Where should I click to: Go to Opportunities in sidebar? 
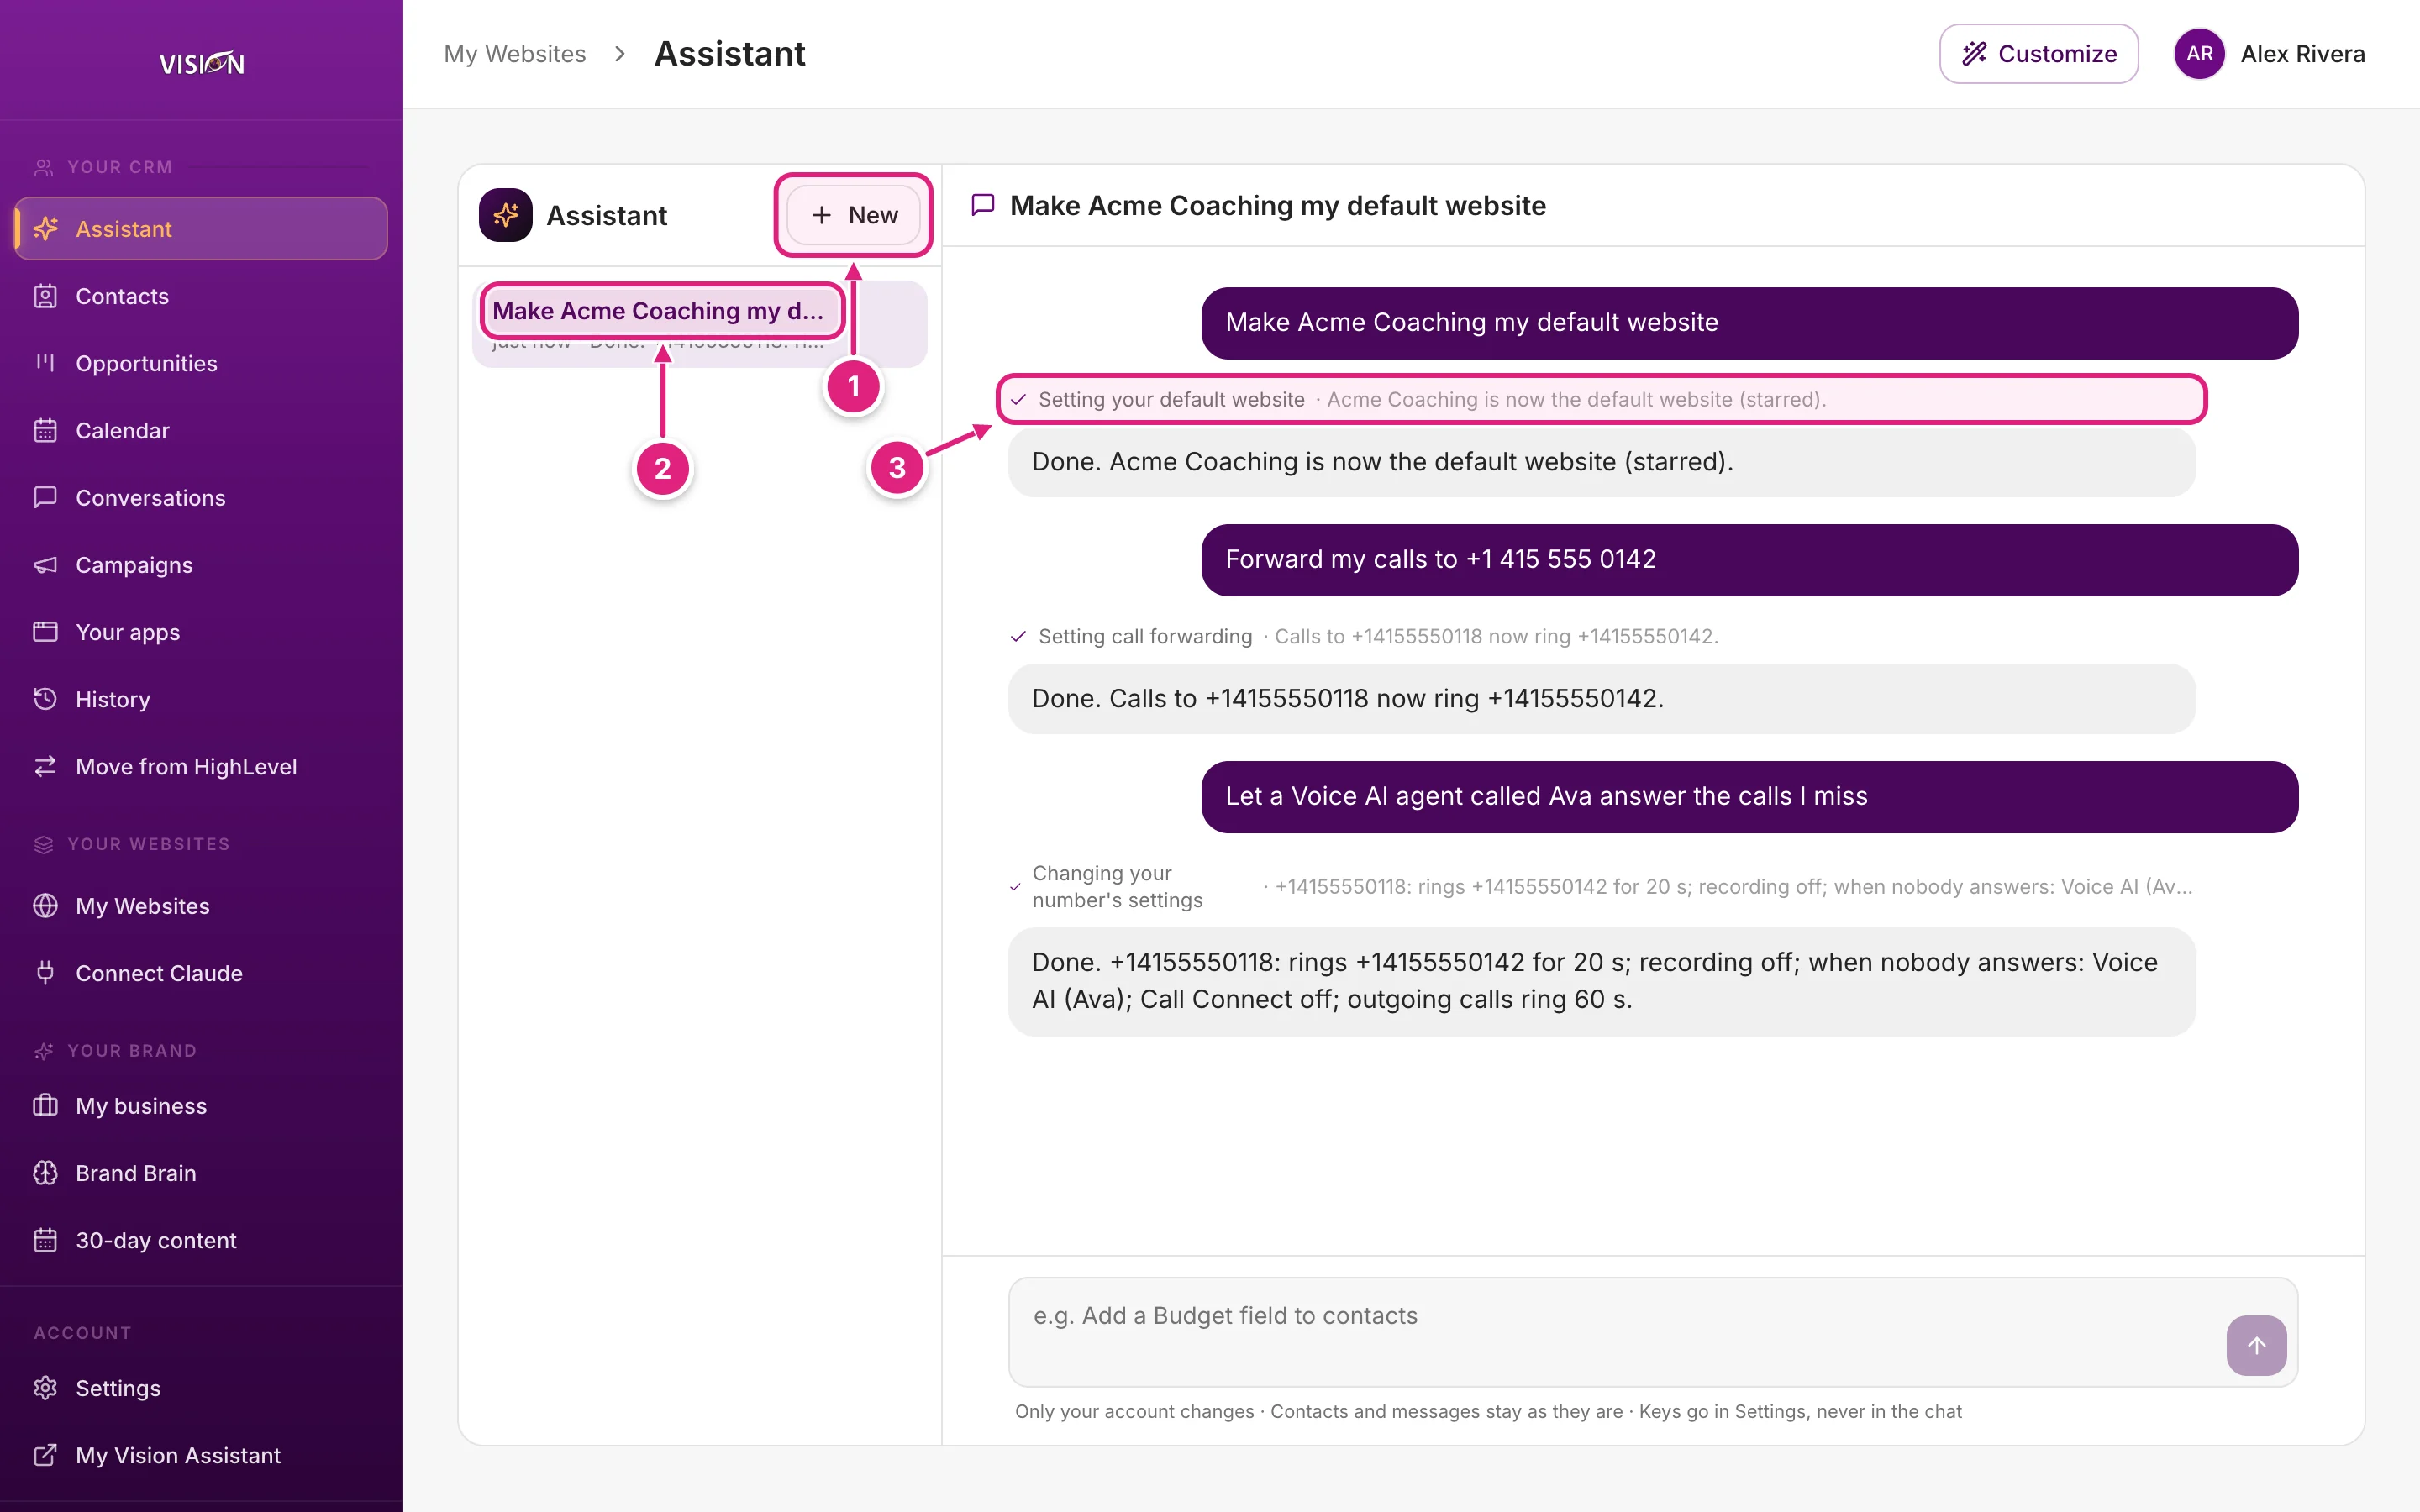click(201, 363)
